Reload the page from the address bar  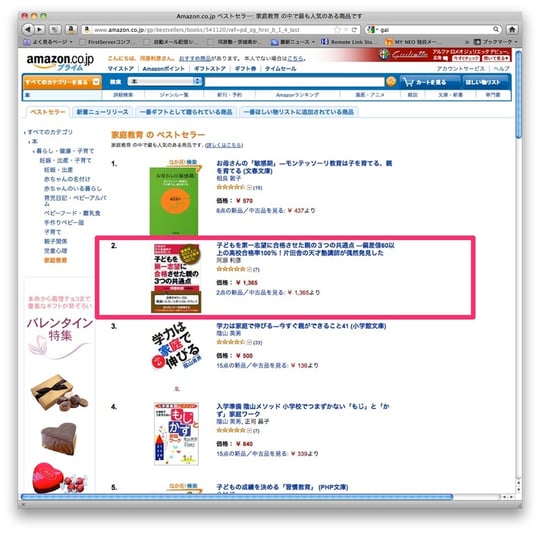354,30
